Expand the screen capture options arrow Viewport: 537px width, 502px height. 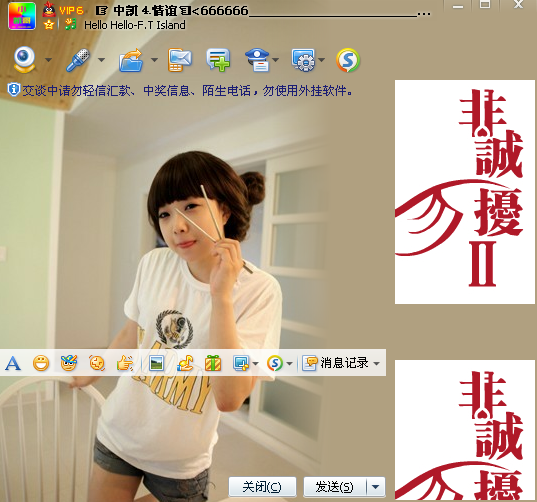[x=255, y=363]
